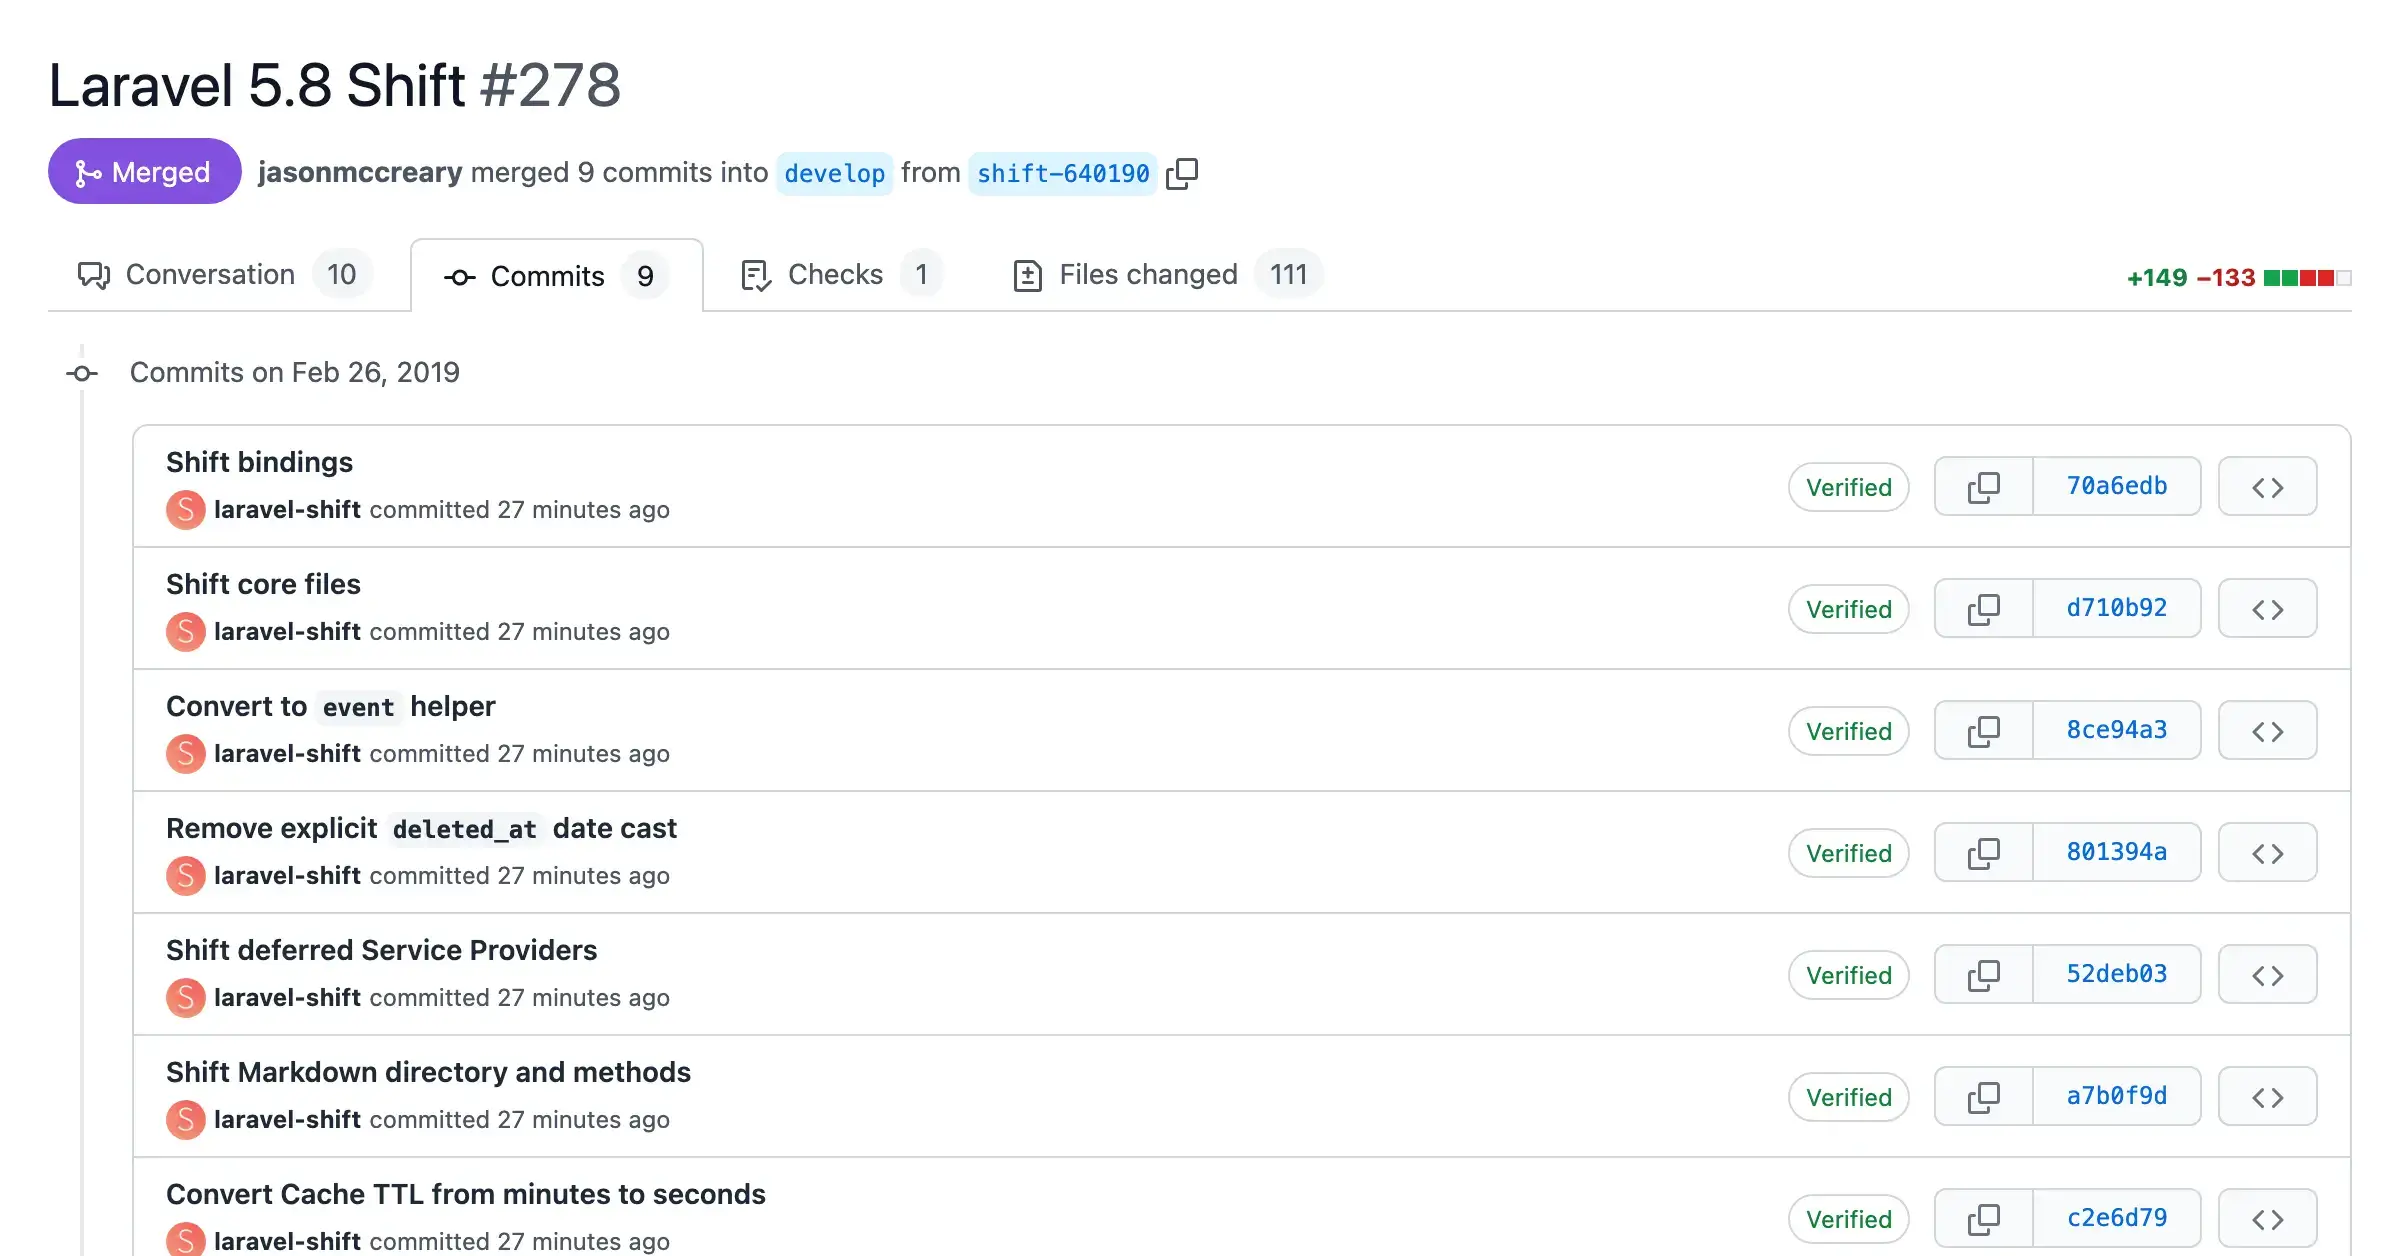Open commit hash 801394a

tap(2117, 853)
